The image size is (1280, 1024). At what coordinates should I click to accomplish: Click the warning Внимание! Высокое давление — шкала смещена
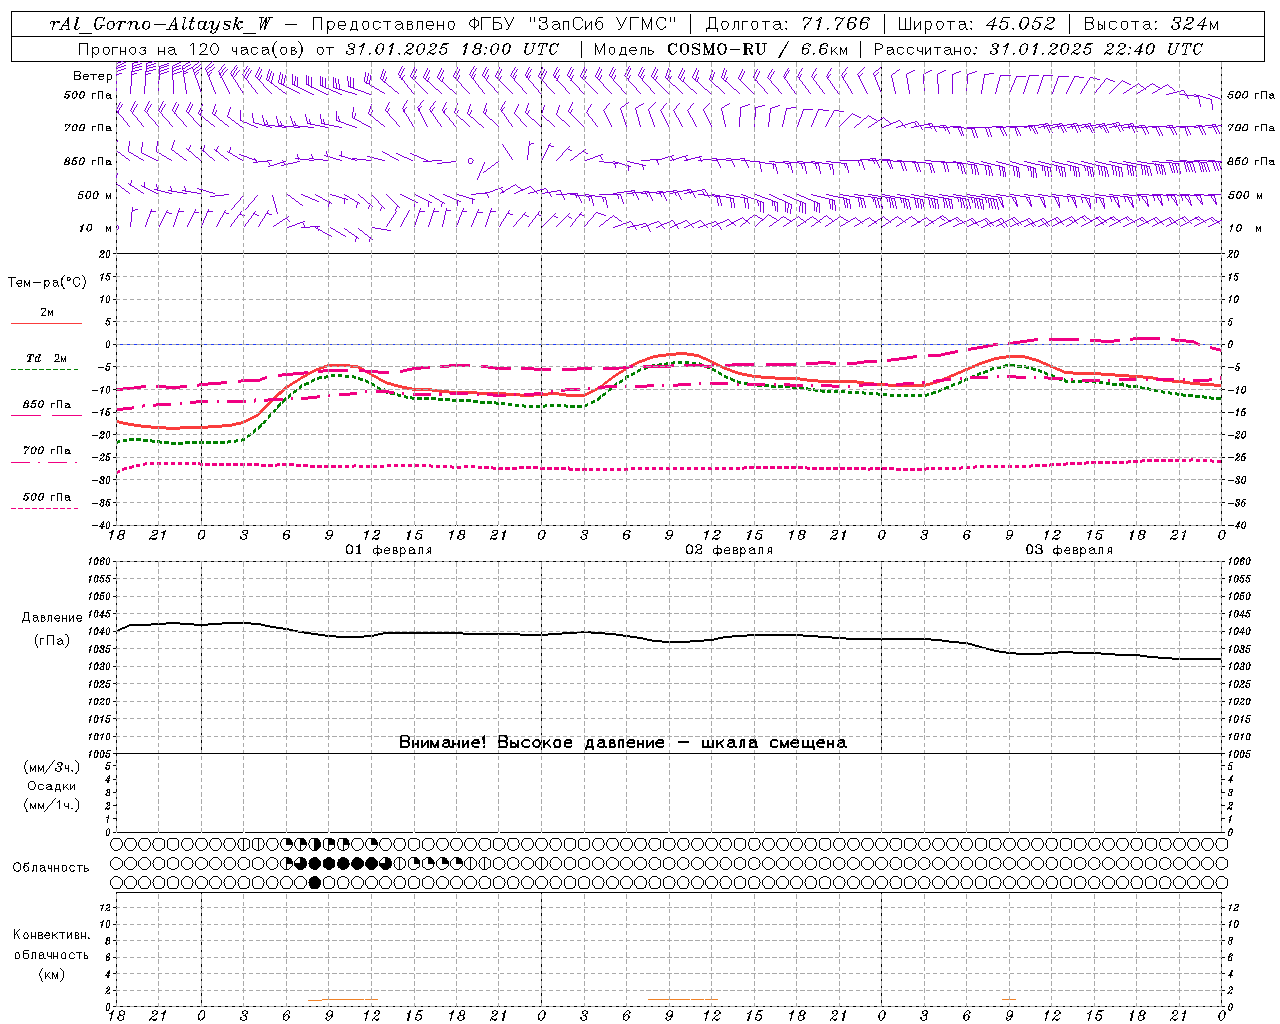click(622, 743)
